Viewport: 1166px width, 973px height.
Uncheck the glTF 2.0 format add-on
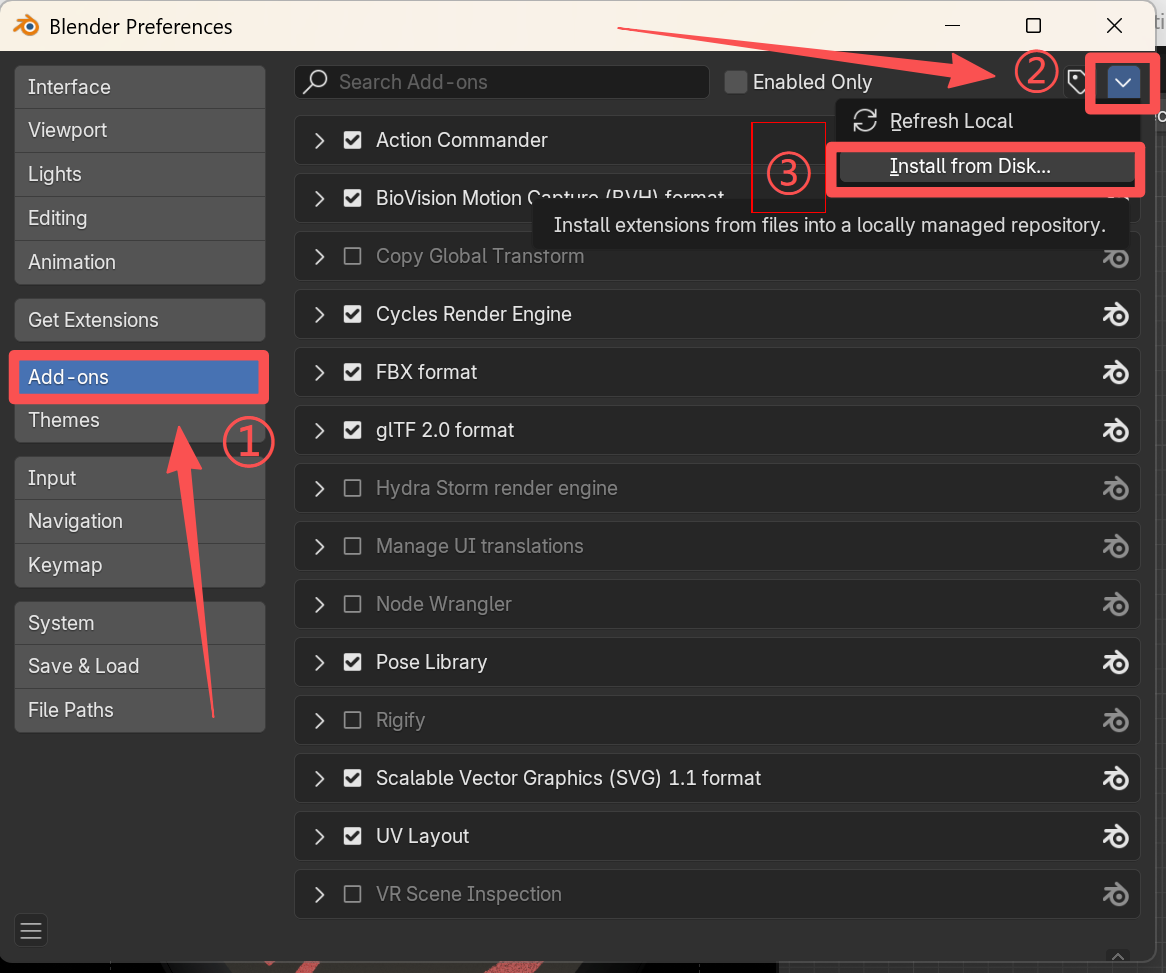[x=352, y=430]
